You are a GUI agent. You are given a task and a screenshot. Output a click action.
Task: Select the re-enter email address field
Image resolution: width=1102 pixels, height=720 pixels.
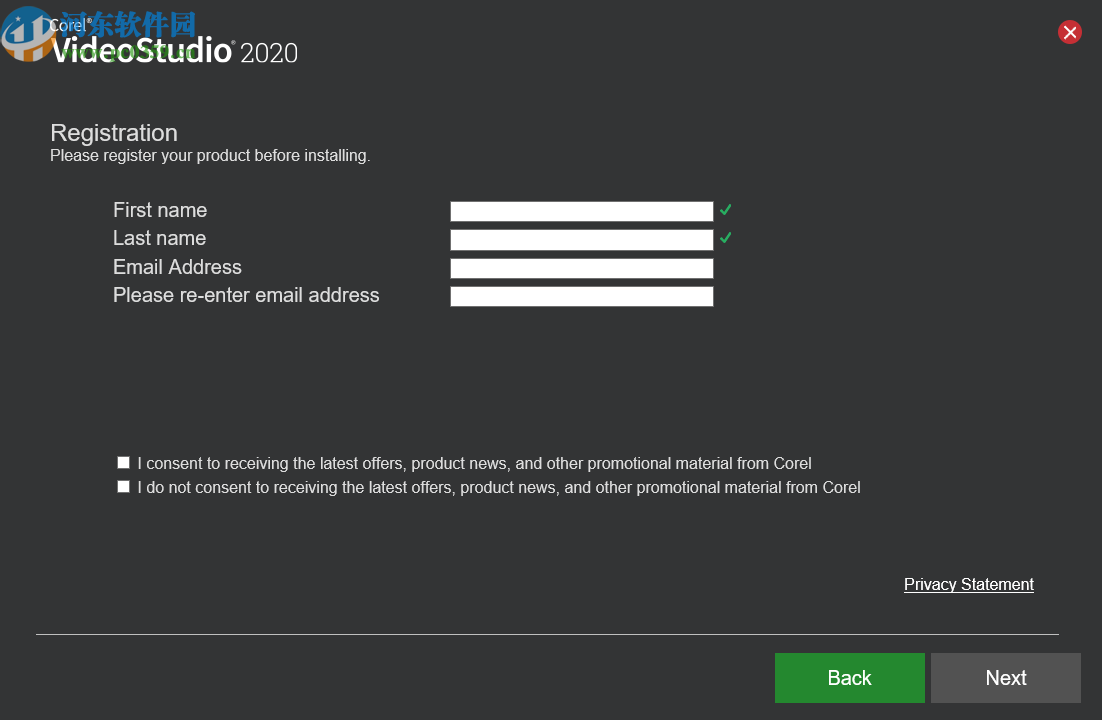[x=581, y=296]
